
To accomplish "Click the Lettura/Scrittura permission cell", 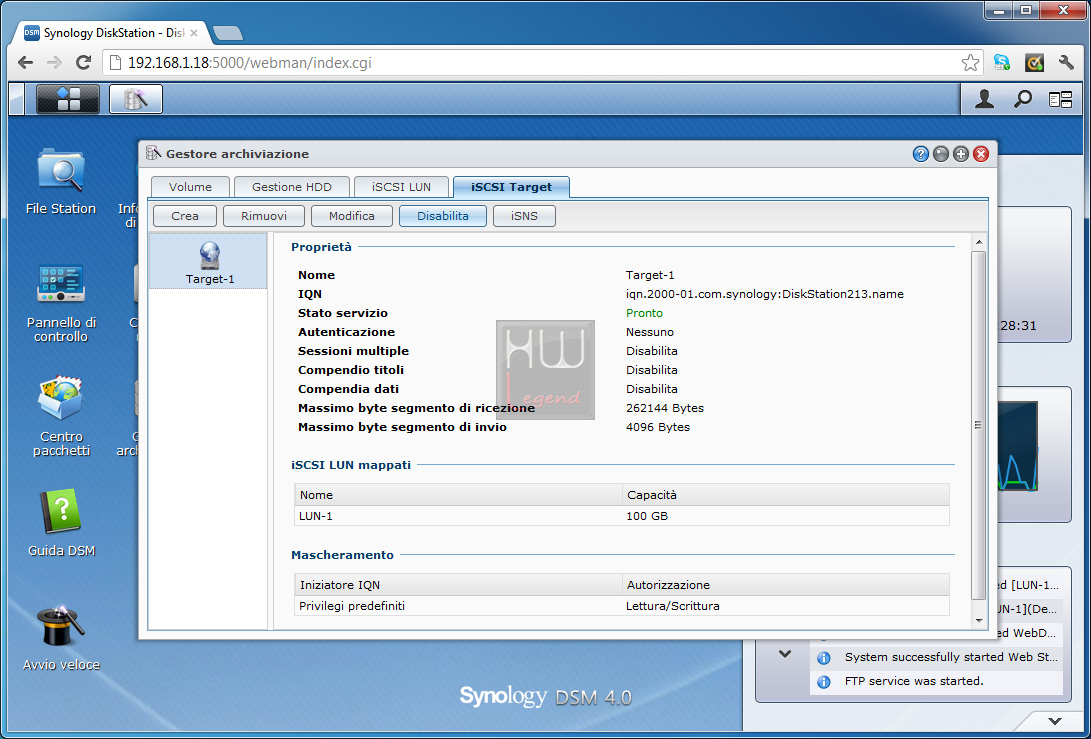I will [673, 605].
